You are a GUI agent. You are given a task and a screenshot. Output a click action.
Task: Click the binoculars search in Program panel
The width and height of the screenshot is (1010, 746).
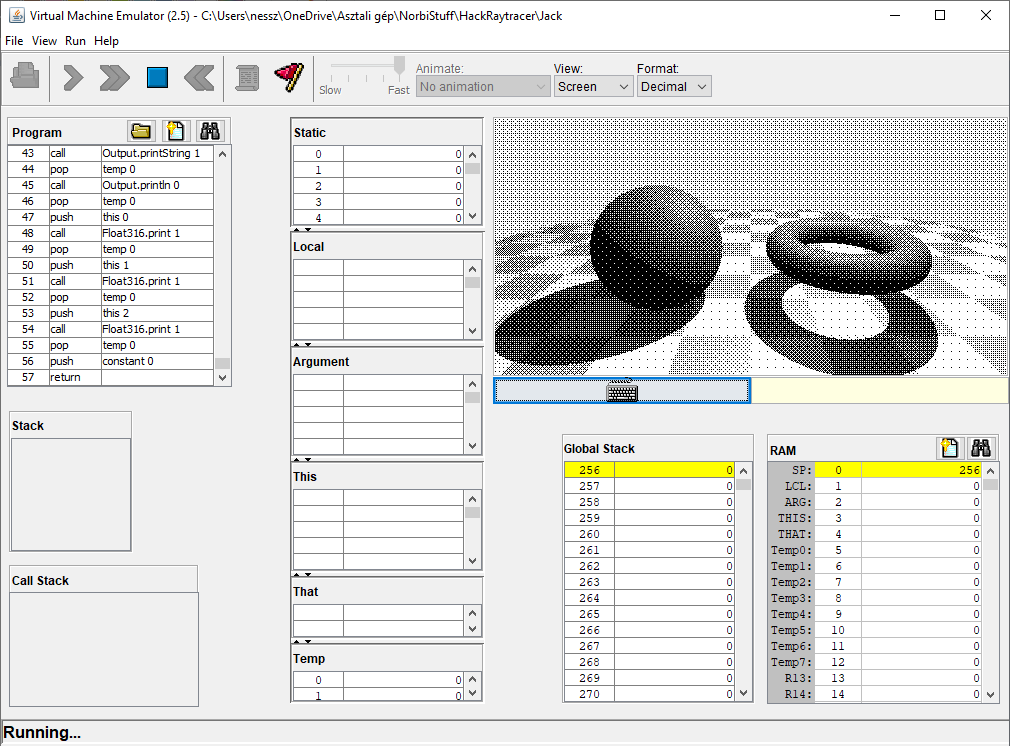210,131
